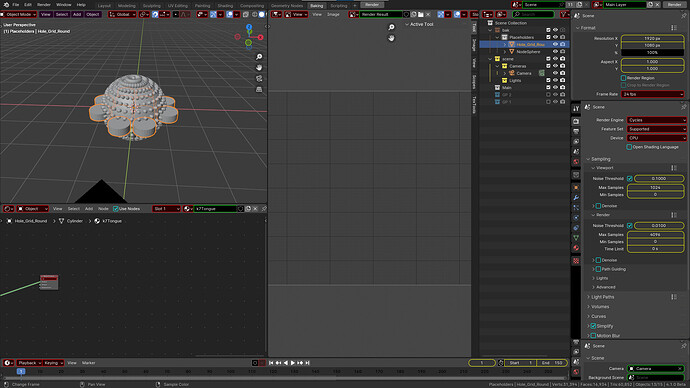690x388 pixels.
Task: Click the Add menu in 3D viewport header
Action: 77,15
